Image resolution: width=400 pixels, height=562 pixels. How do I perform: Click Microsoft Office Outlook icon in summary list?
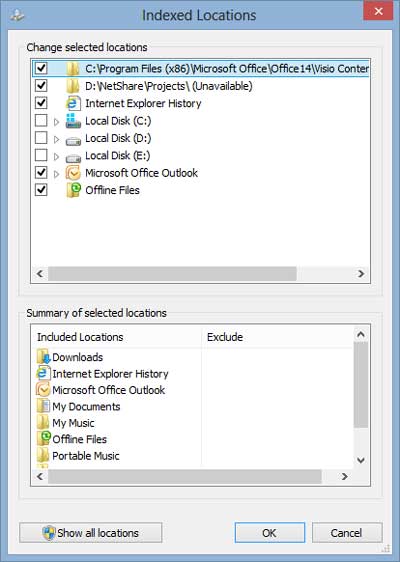43,390
